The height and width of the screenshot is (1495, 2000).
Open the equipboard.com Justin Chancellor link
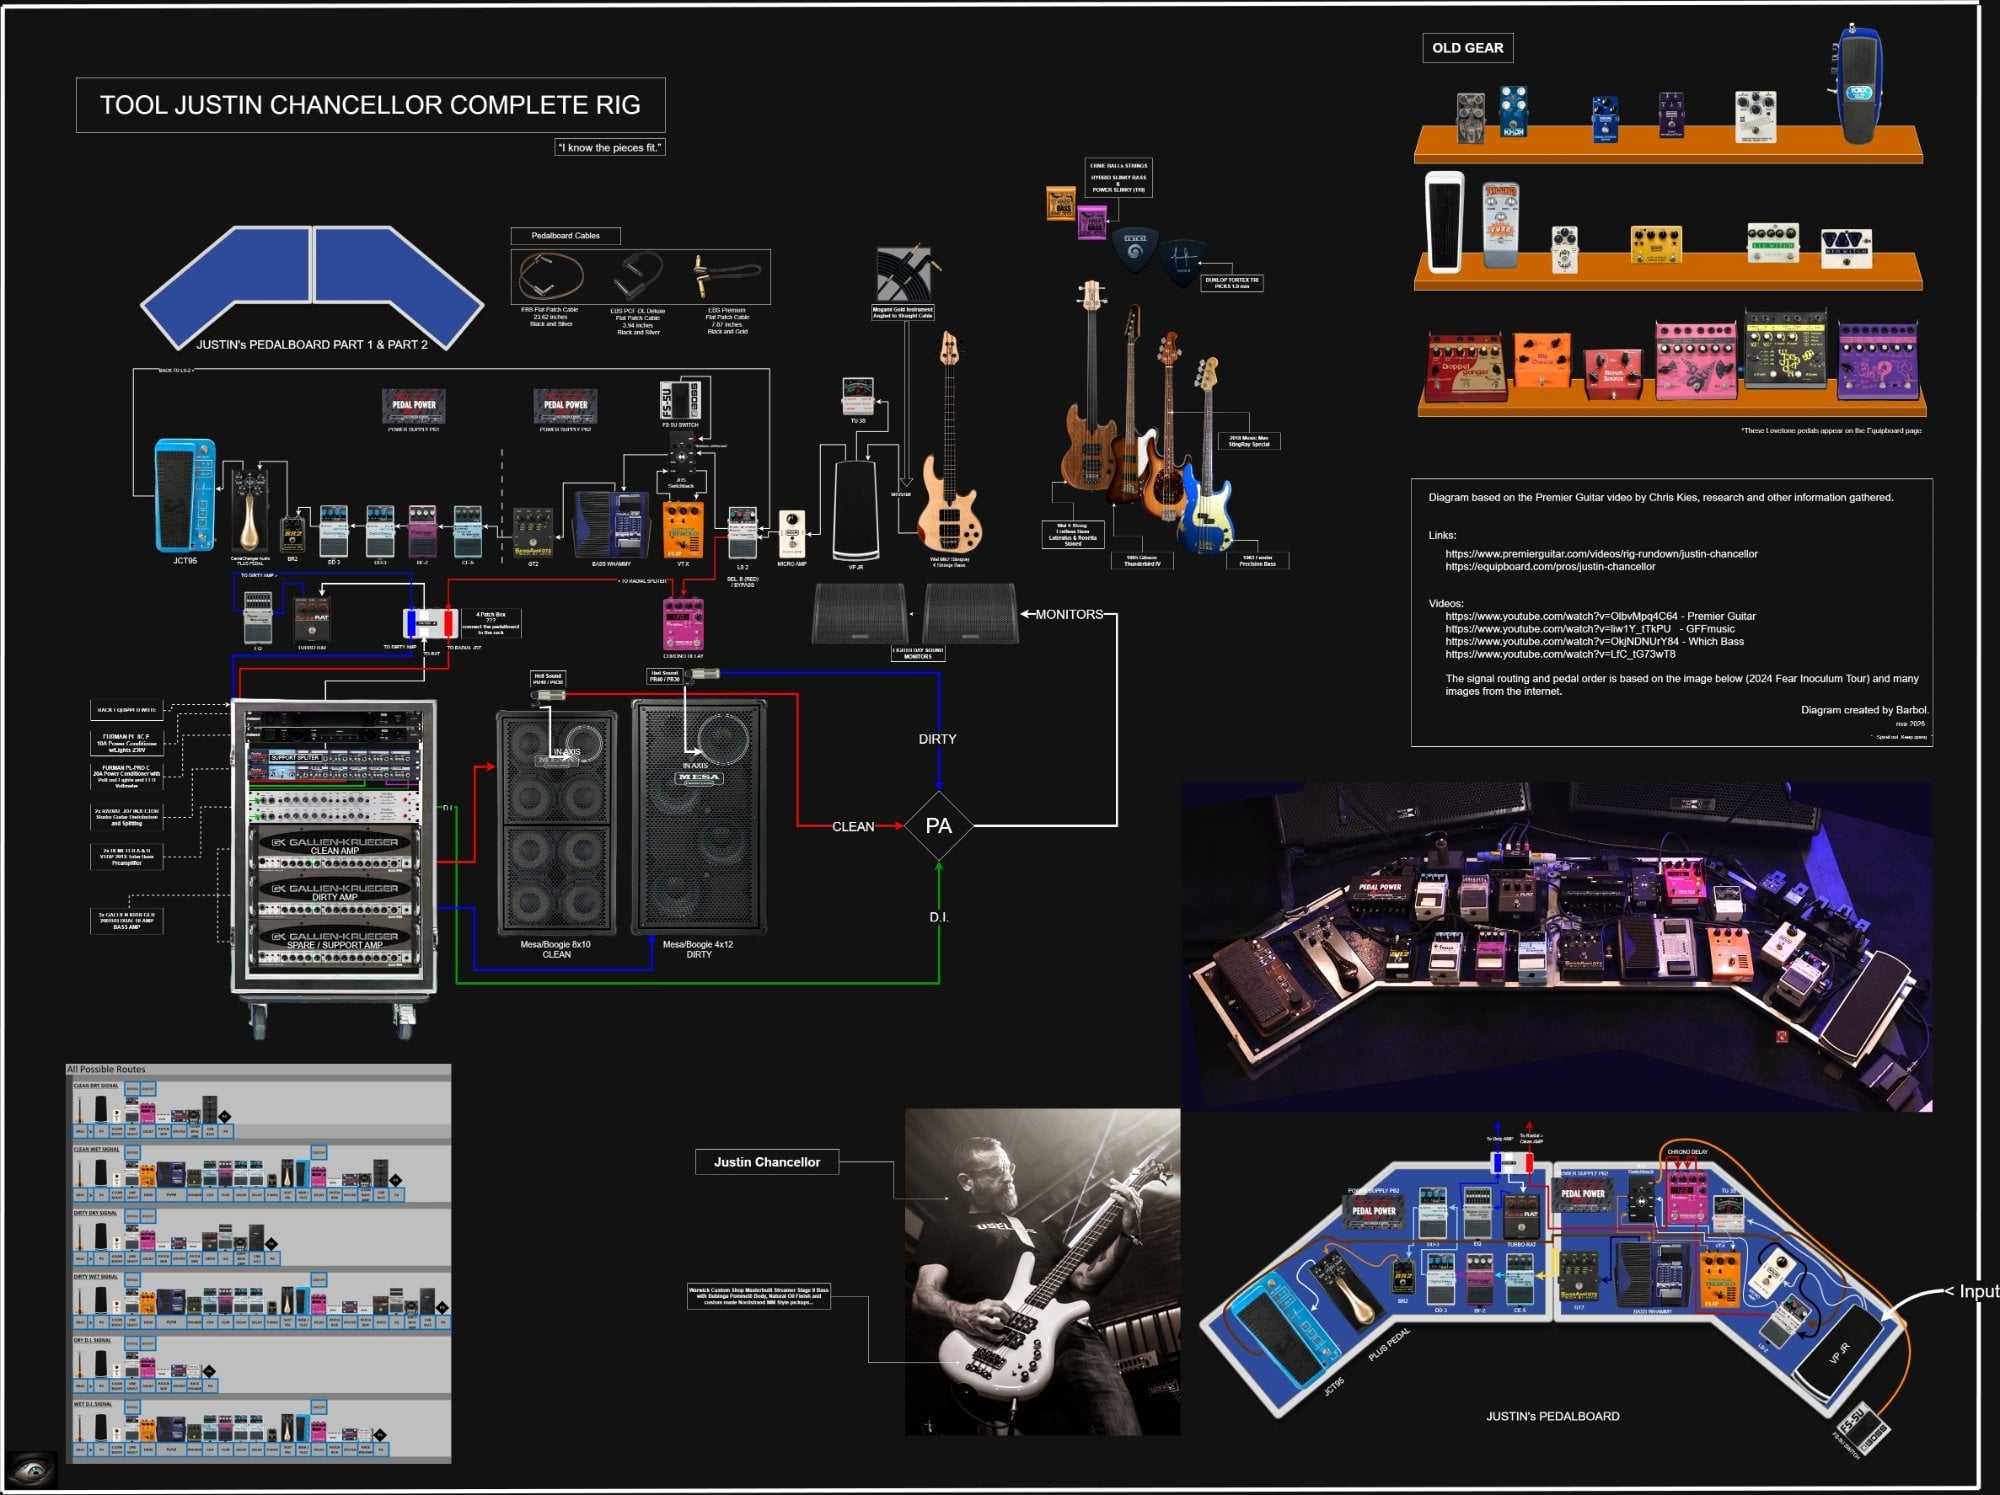click(x=1550, y=567)
